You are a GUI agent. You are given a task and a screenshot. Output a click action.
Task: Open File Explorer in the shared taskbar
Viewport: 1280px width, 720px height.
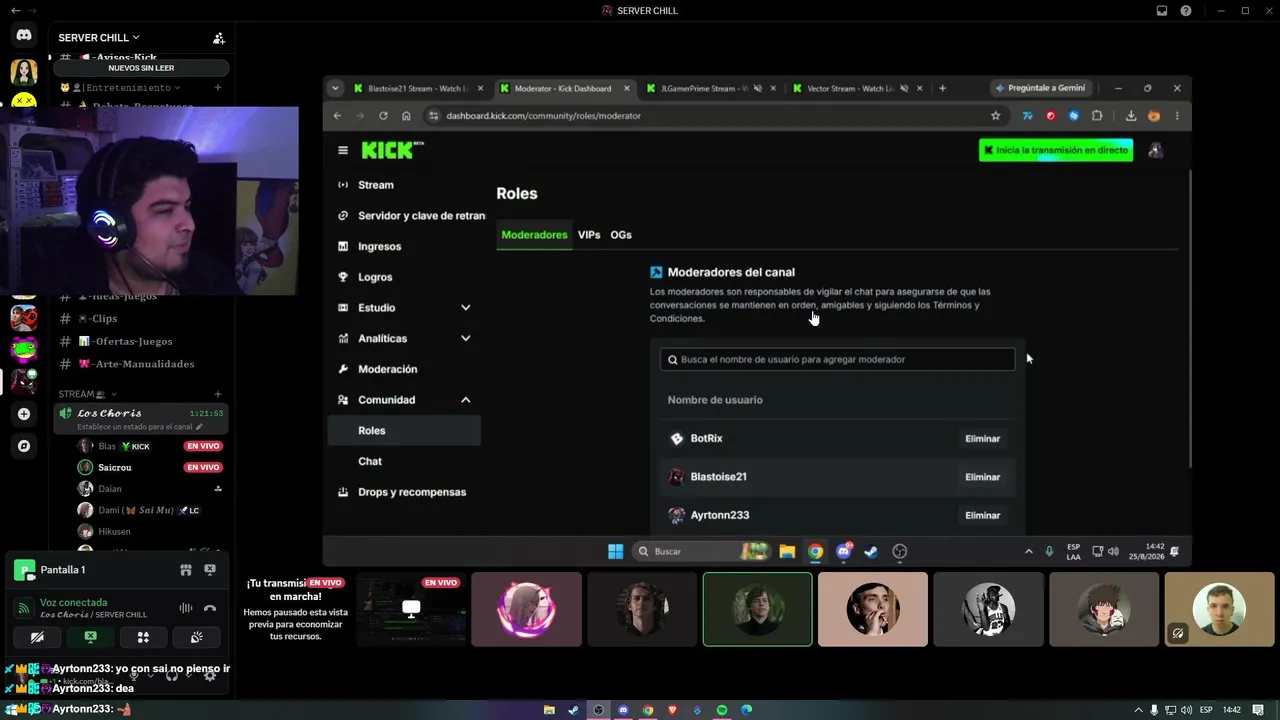point(787,551)
